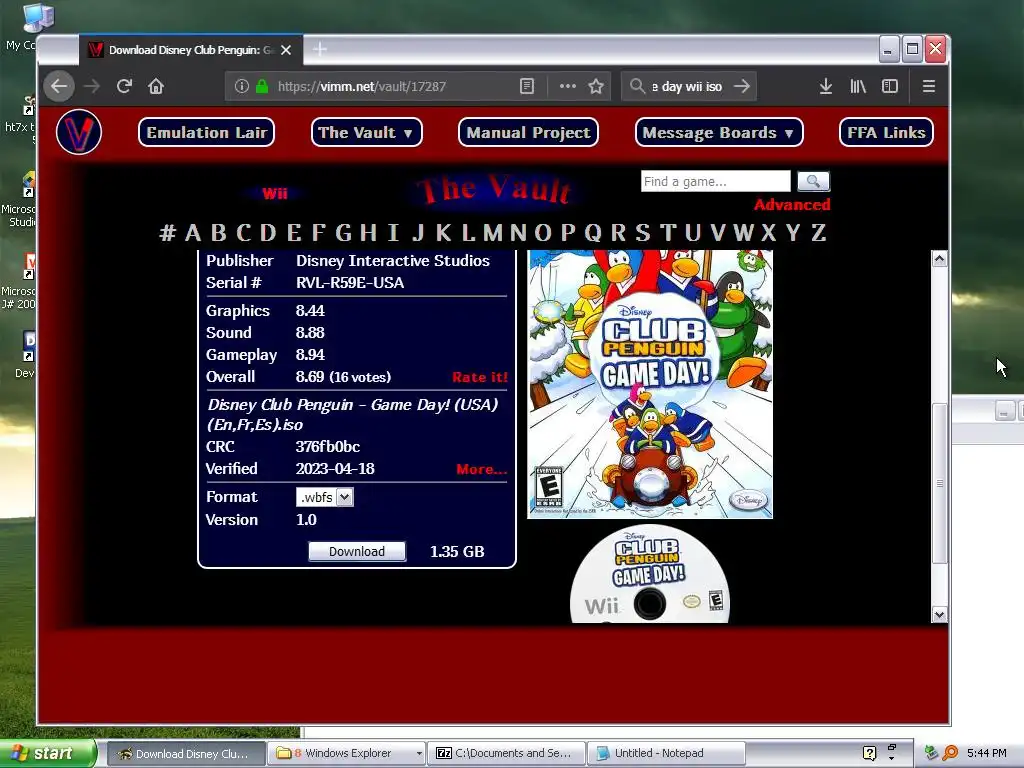Image resolution: width=1024 pixels, height=768 pixels.
Task: Toggle the Firefox sidebar
Action: 889,86
